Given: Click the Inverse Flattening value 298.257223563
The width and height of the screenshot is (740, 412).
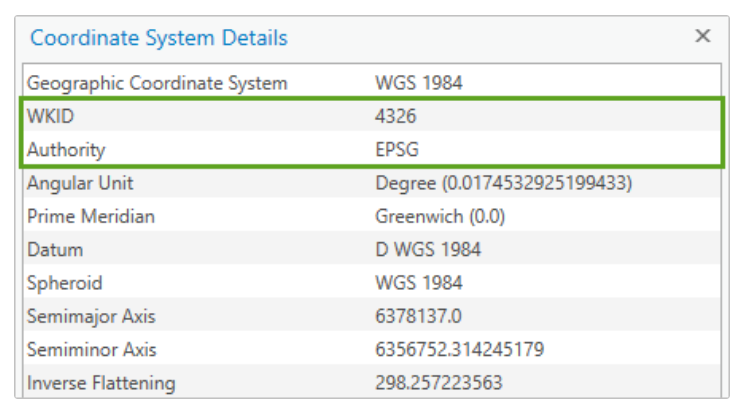Looking at the screenshot, I should tap(439, 383).
